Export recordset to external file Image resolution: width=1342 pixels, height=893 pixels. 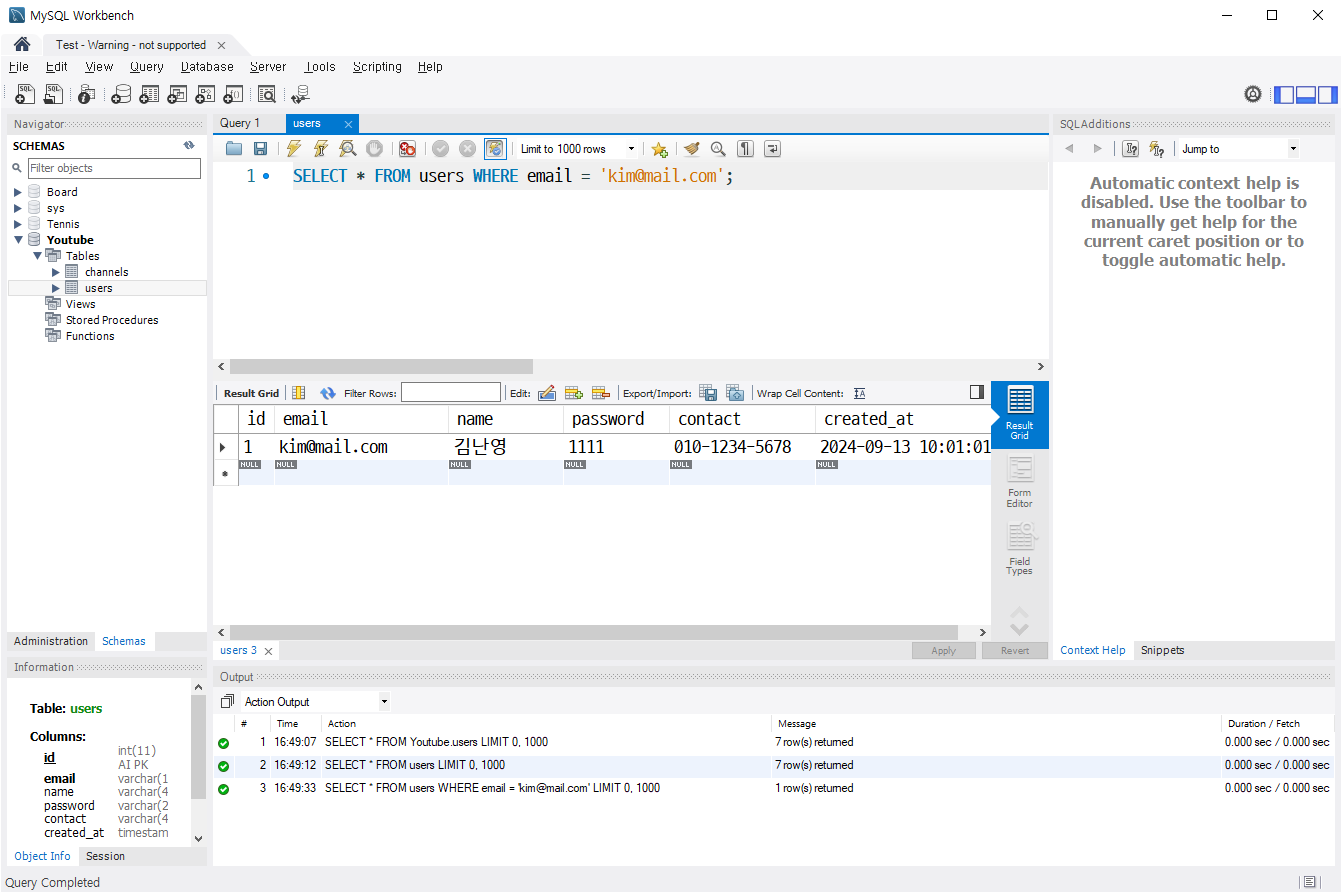(x=708, y=393)
